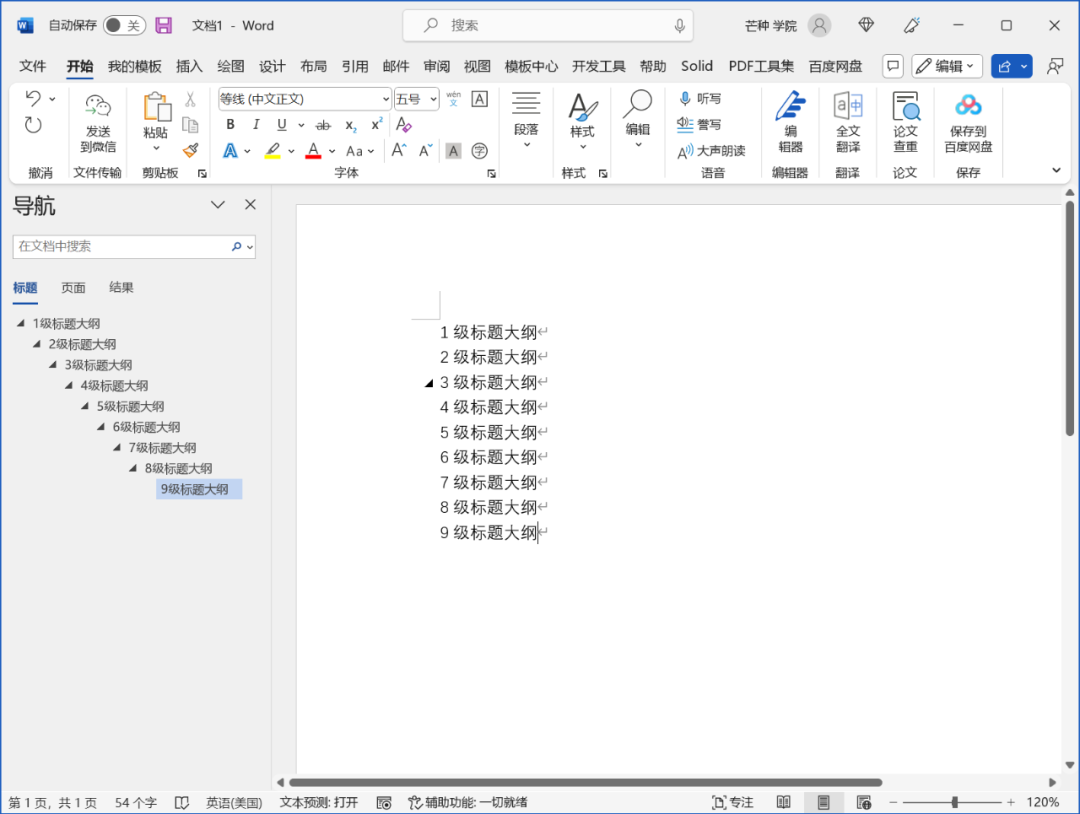Viewport: 1080px width, 814px height.
Task: Open the 插入 ribbon tab
Action: click(x=189, y=66)
